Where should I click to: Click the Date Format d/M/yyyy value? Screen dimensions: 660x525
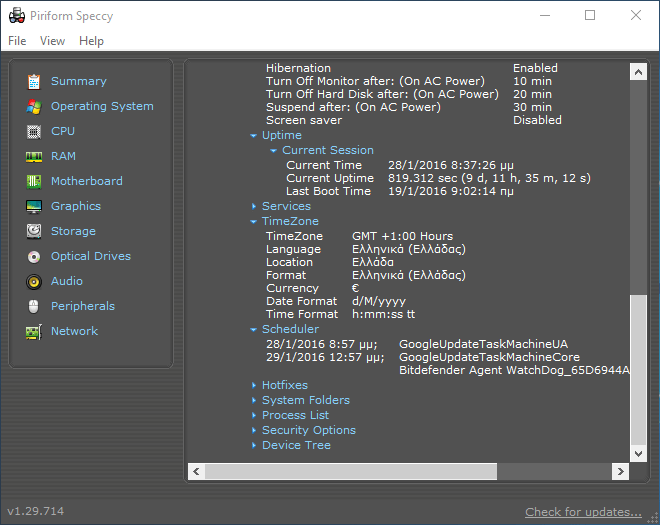click(x=379, y=301)
